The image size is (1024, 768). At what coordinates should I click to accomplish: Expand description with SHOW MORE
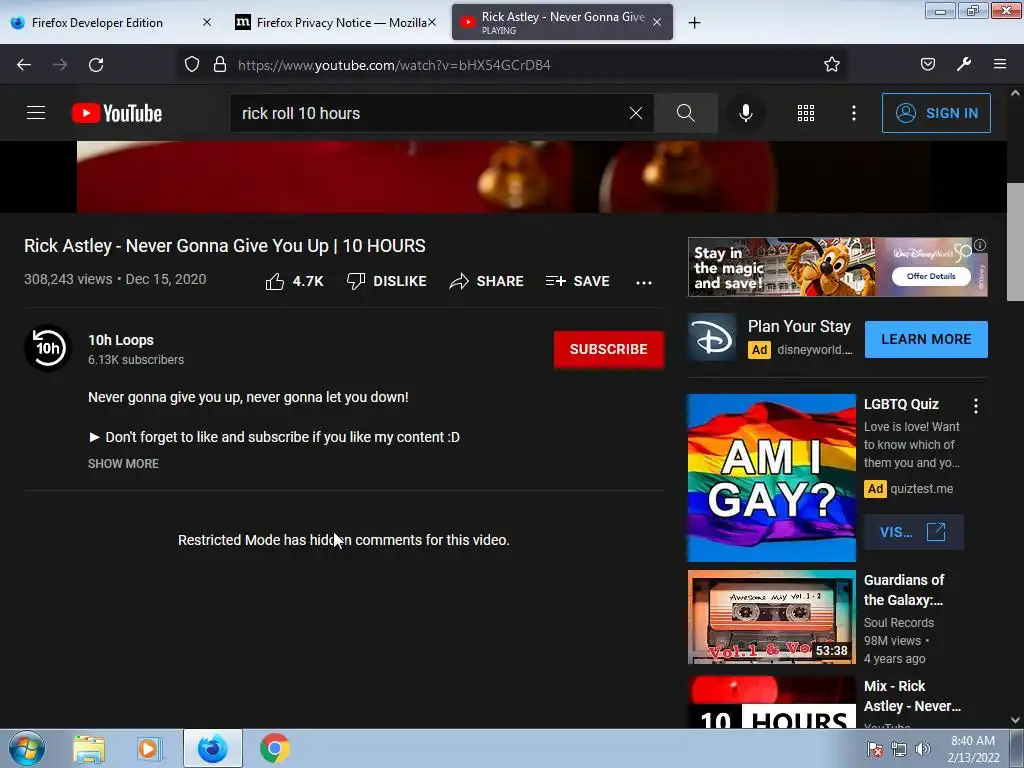[x=123, y=464]
